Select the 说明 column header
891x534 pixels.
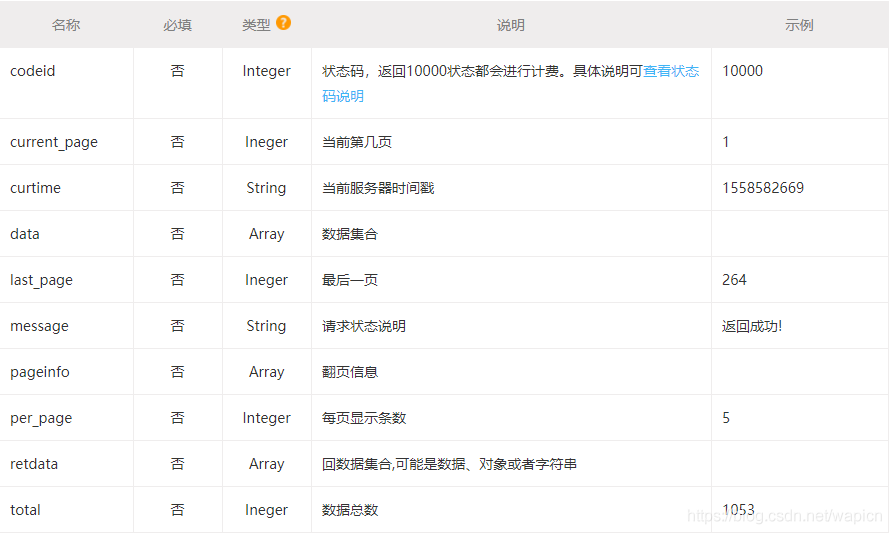pyautogui.click(x=511, y=25)
